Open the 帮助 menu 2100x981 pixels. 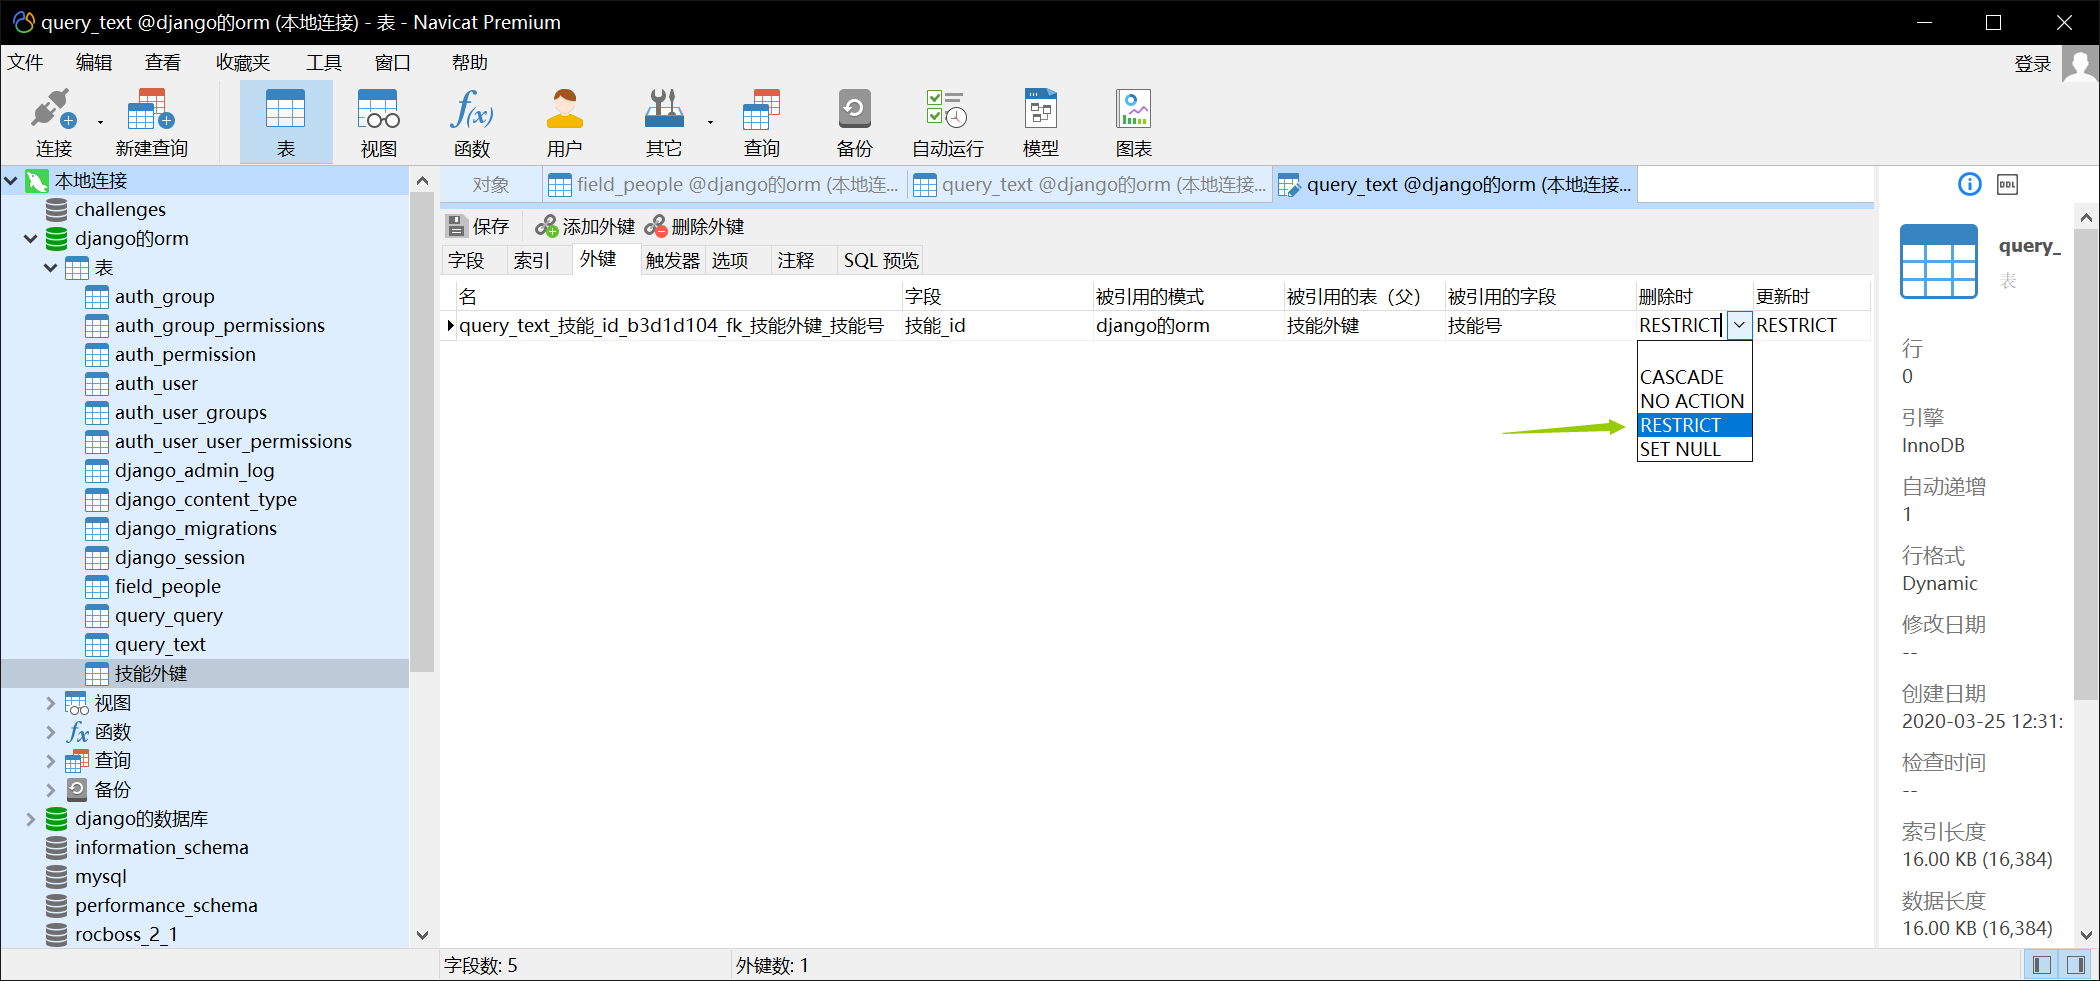[x=470, y=63]
